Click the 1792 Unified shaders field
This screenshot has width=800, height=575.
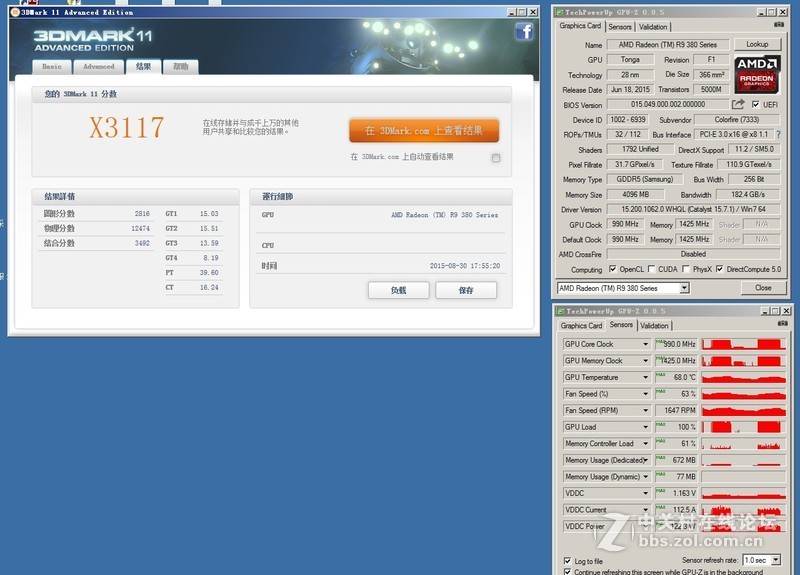coord(640,149)
